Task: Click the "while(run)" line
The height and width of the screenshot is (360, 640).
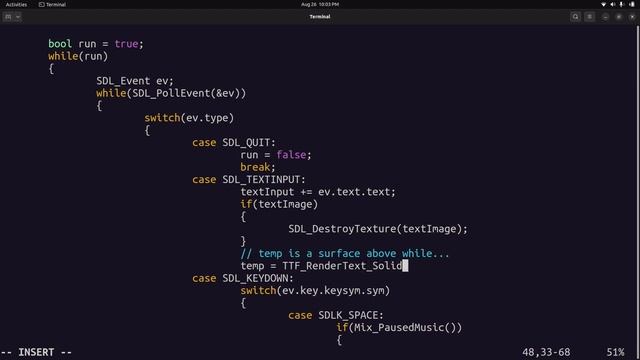Action: click(x=78, y=56)
